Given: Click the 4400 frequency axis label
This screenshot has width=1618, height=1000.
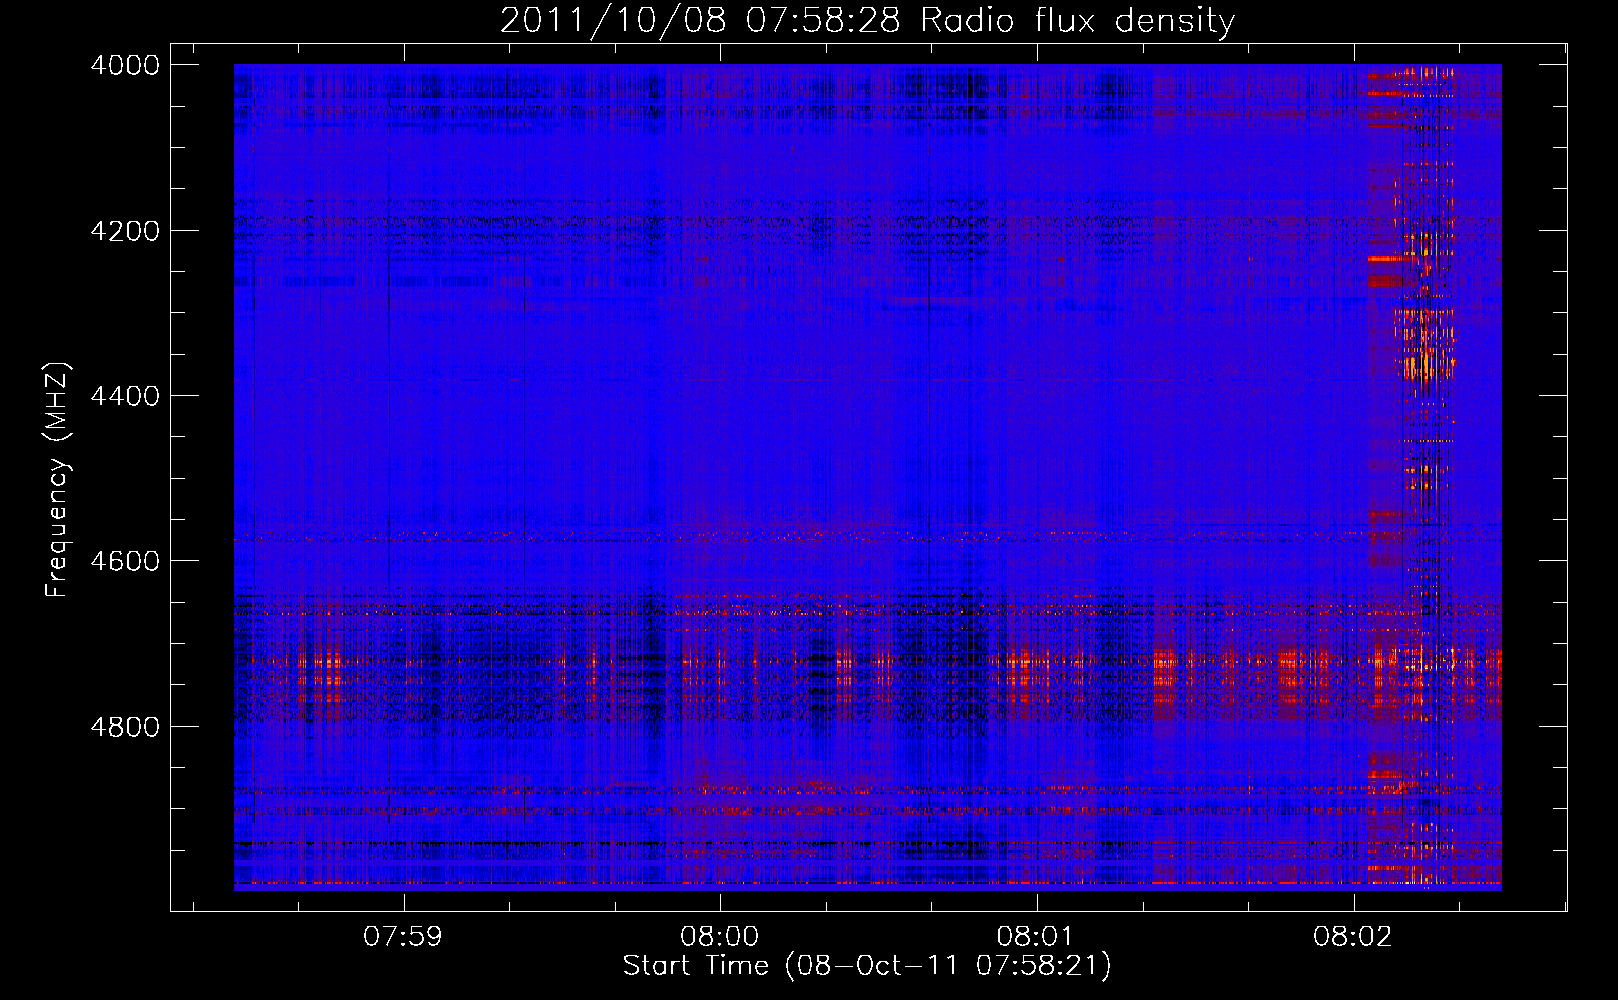Looking at the screenshot, I should tap(125, 396).
